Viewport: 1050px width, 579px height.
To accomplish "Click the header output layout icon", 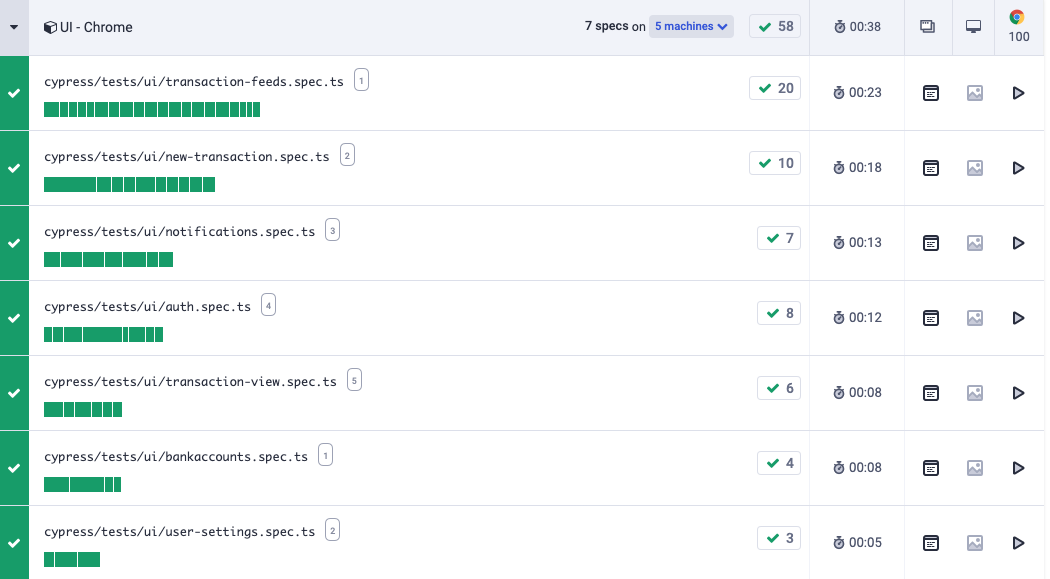I will pos(927,27).
